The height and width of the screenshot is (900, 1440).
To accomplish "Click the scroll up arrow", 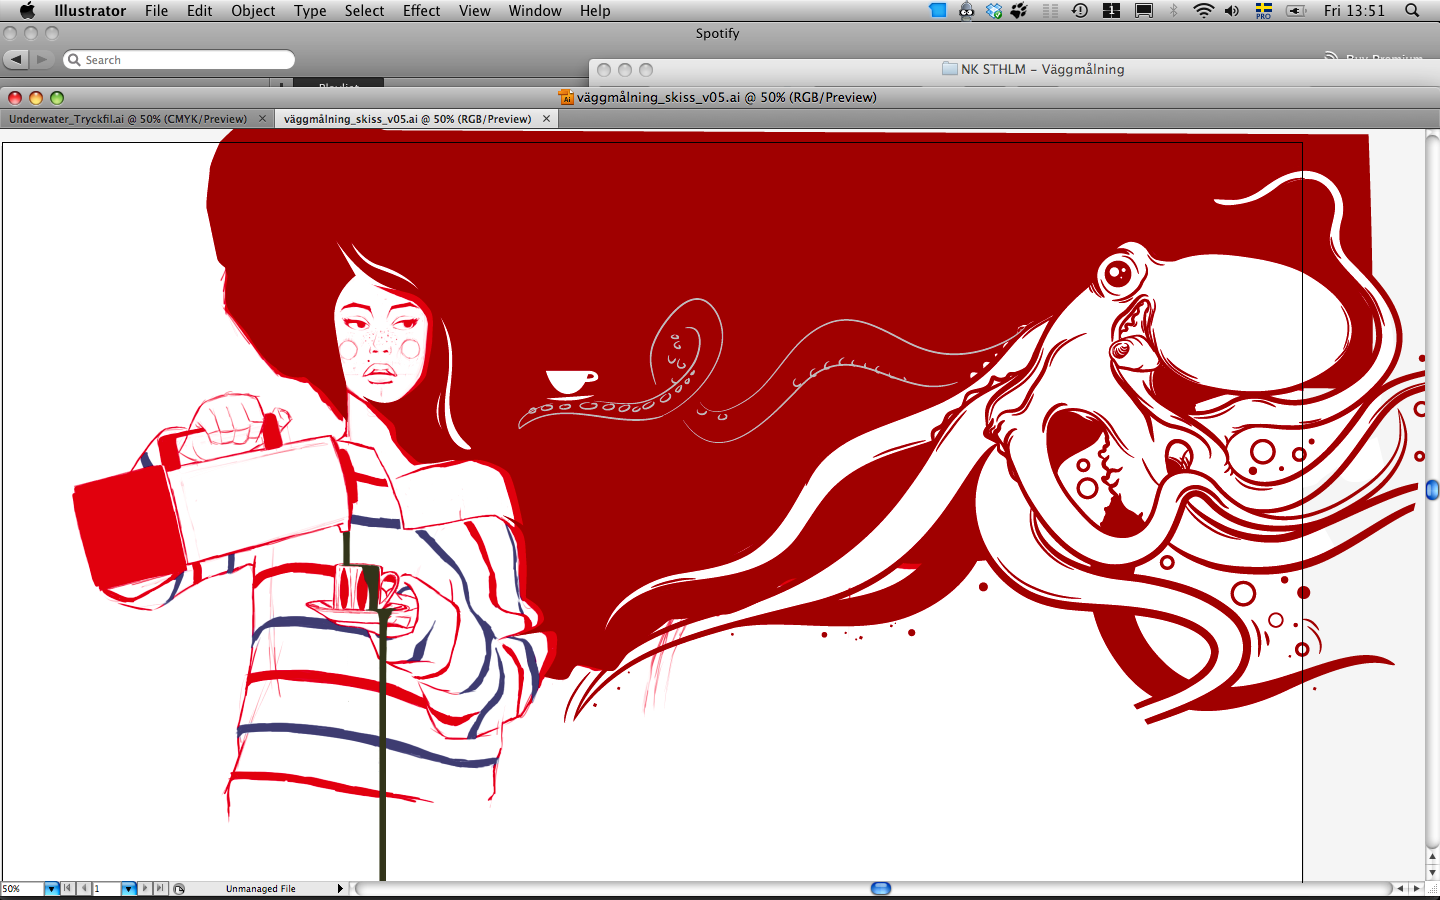I will (x=1432, y=857).
